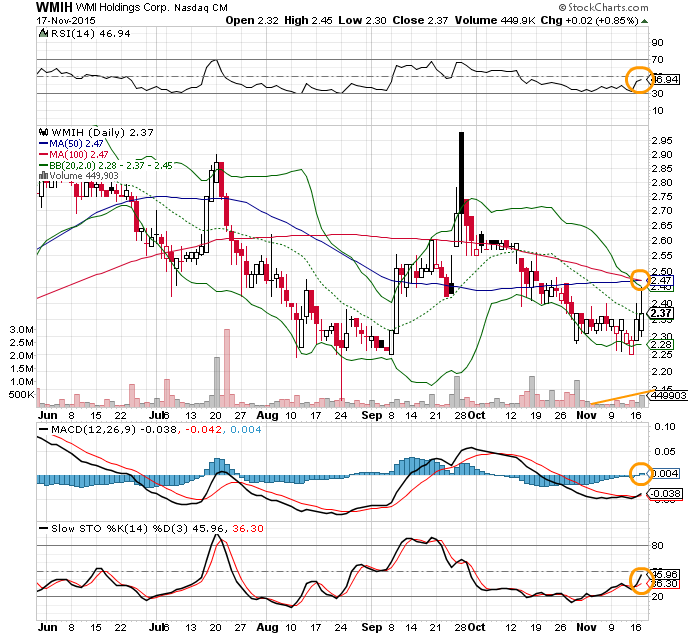Click the tallest pink volume bar in late July
This screenshot has height=634, width=688.
226,368
